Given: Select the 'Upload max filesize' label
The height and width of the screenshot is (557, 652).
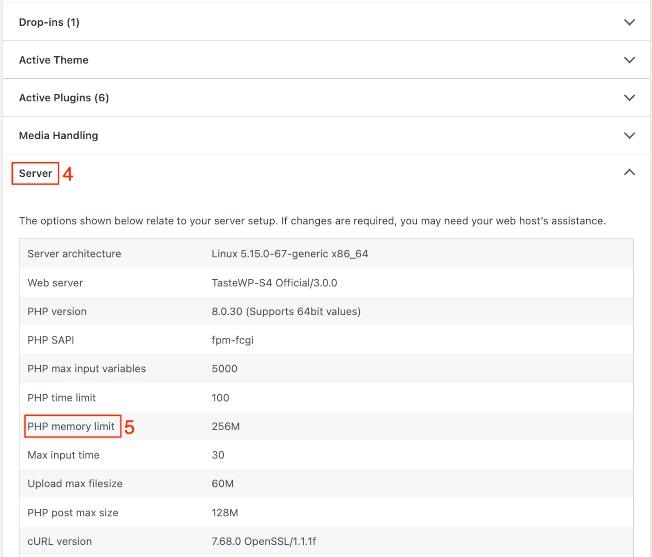Looking at the screenshot, I should click(75, 484).
